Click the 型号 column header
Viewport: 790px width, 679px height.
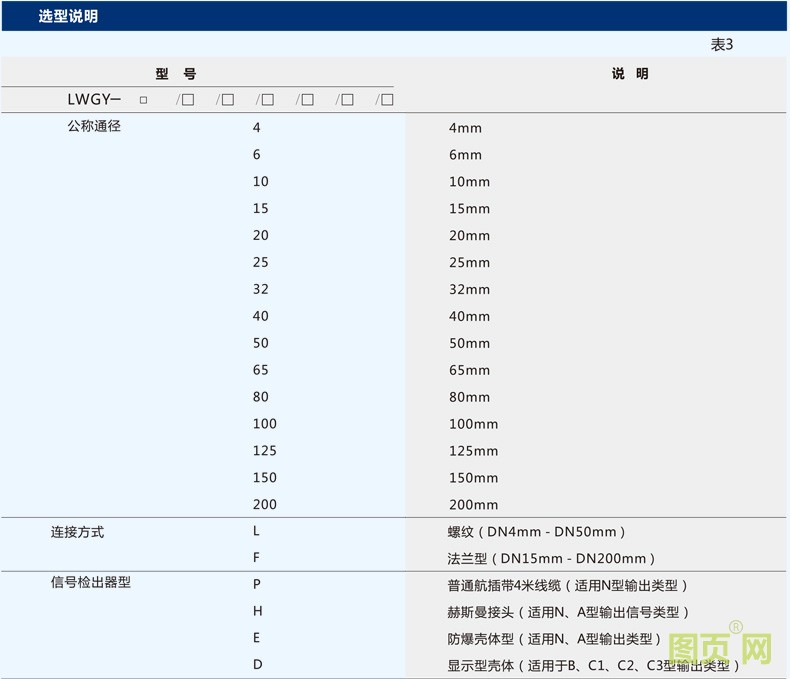pyautogui.click(x=176, y=74)
